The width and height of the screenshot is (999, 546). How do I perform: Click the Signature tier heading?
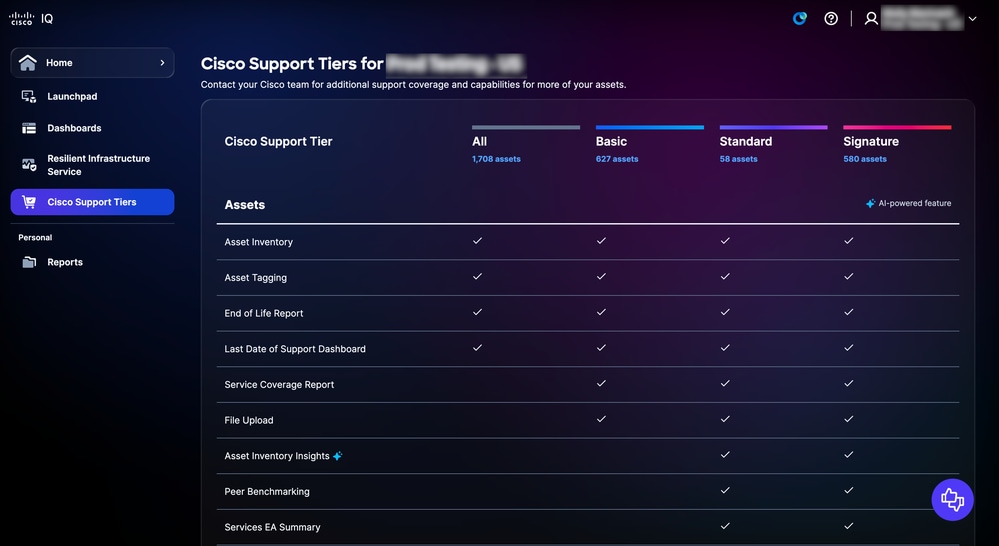pyautogui.click(x=871, y=141)
